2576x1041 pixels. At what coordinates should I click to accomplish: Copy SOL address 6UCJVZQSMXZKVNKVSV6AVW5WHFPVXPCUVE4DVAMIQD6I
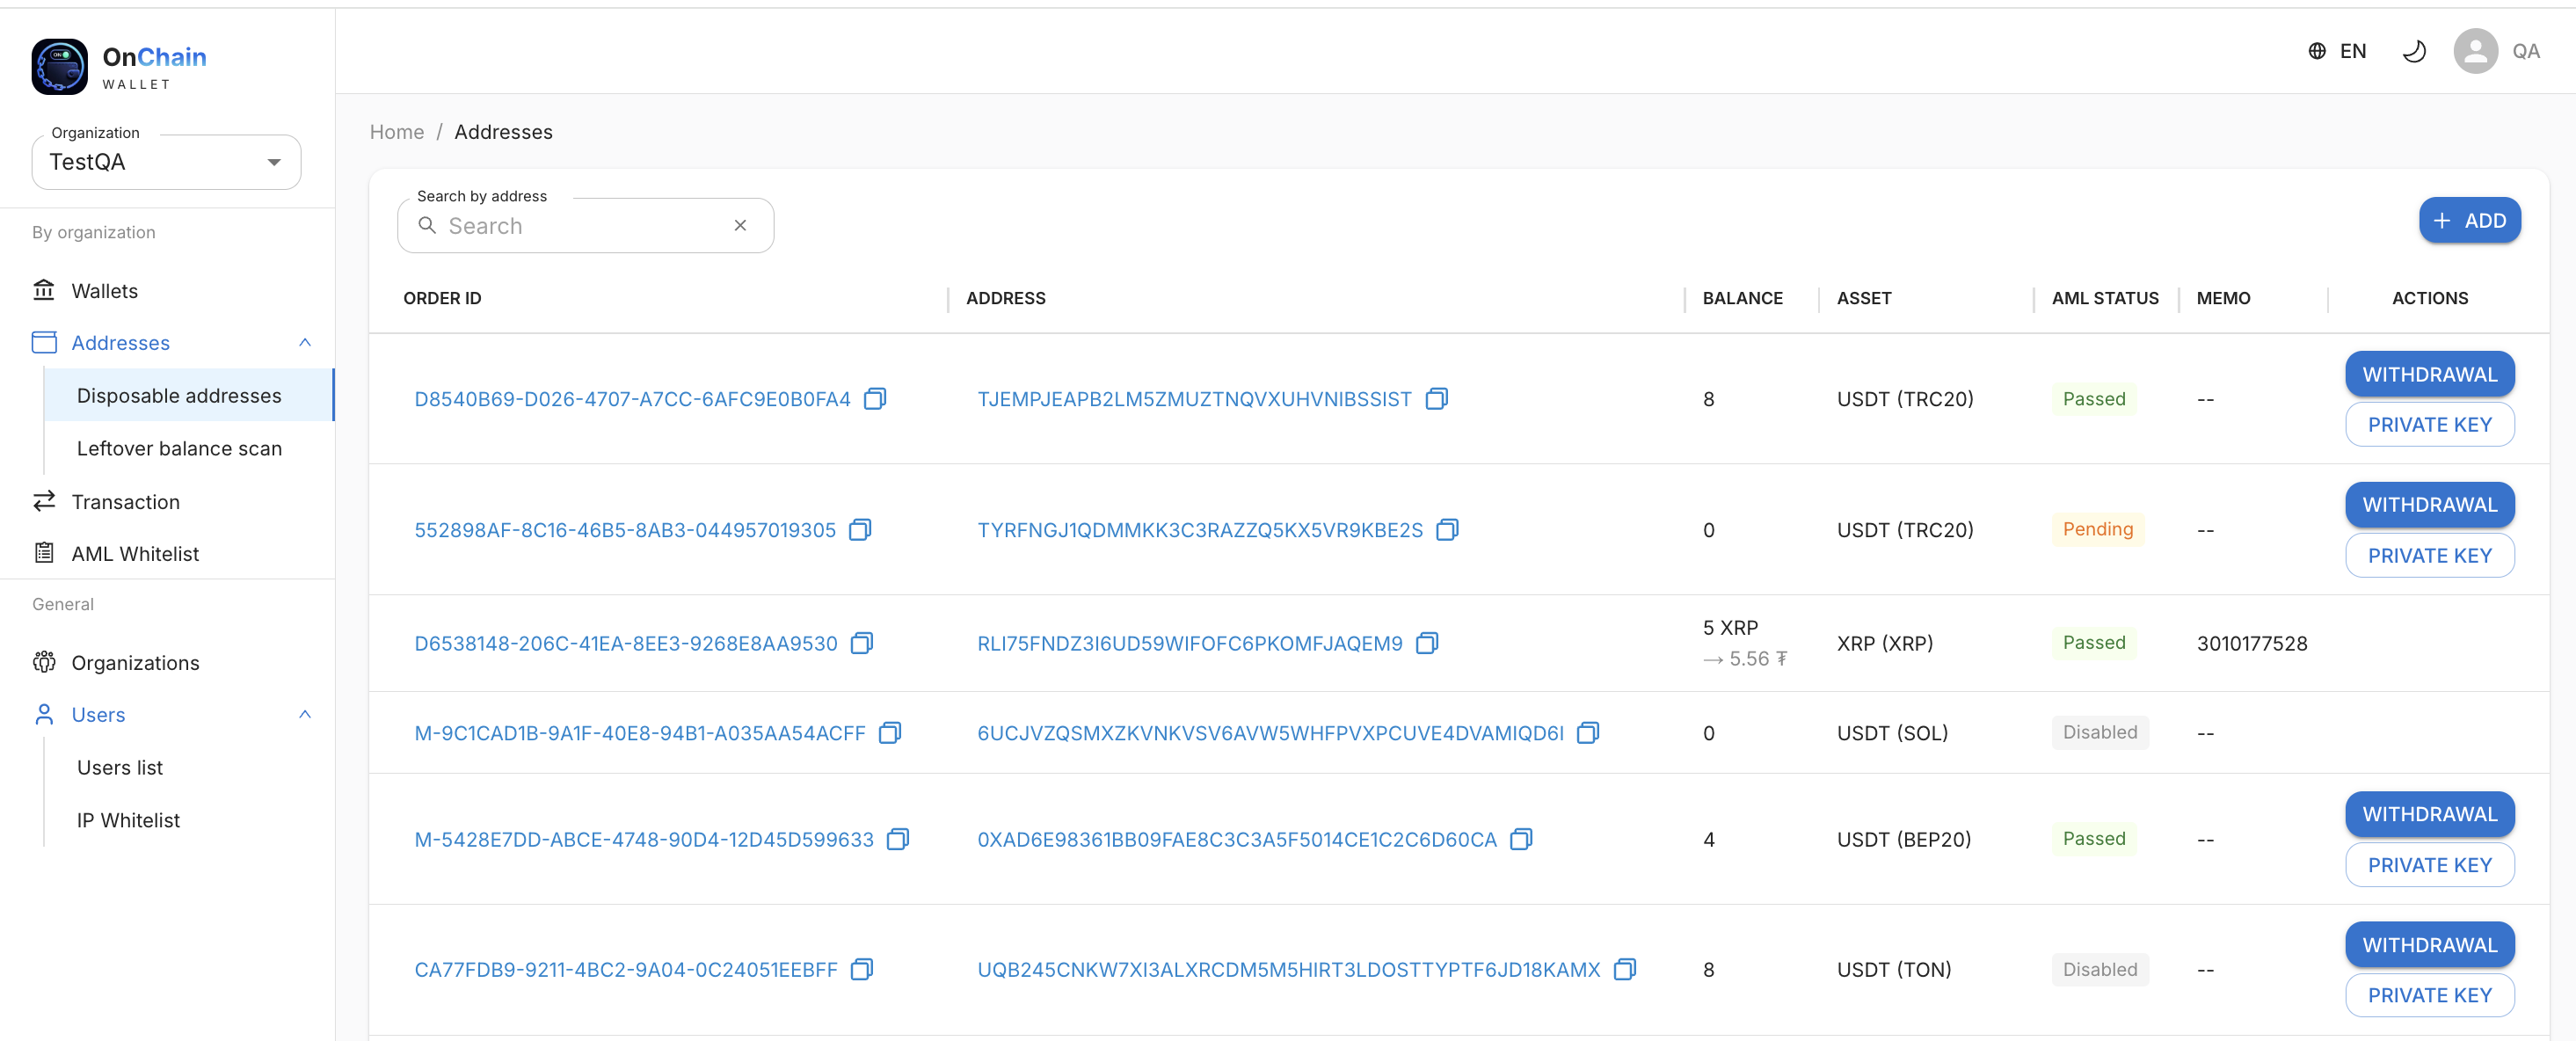click(1588, 733)
